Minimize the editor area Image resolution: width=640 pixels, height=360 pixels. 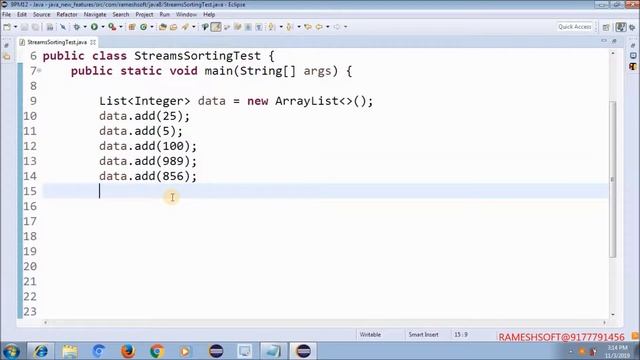(604, 41)
